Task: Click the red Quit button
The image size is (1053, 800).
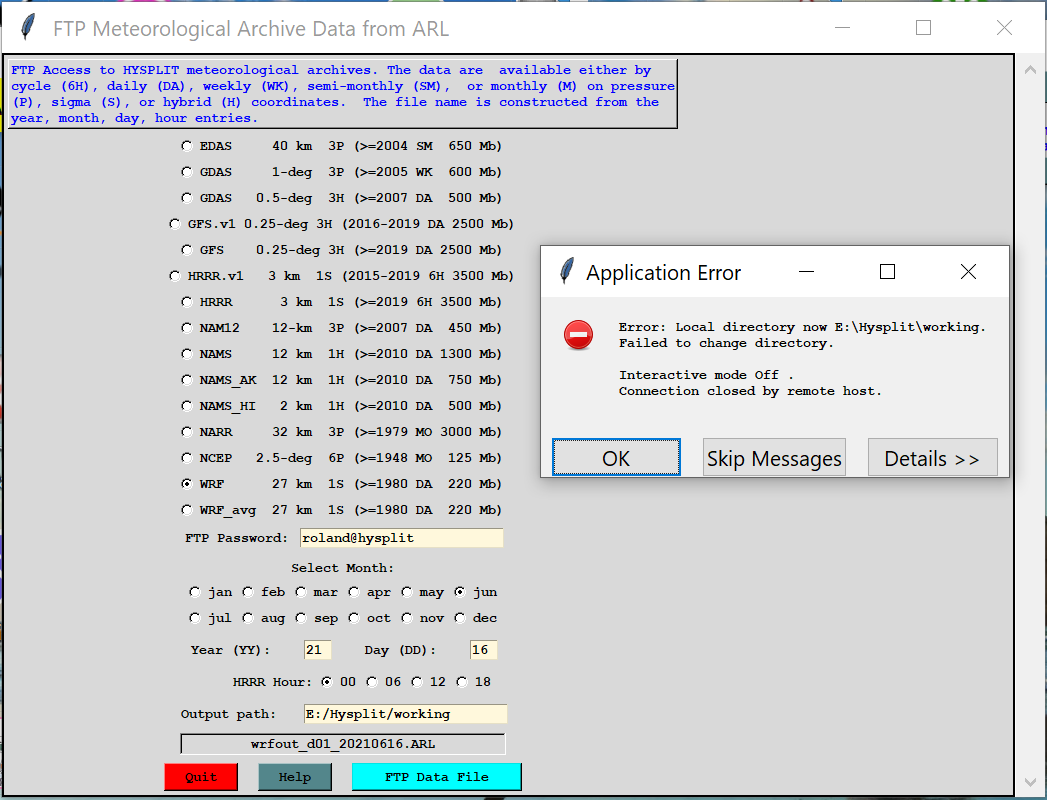Action: (x=201, y=777)
